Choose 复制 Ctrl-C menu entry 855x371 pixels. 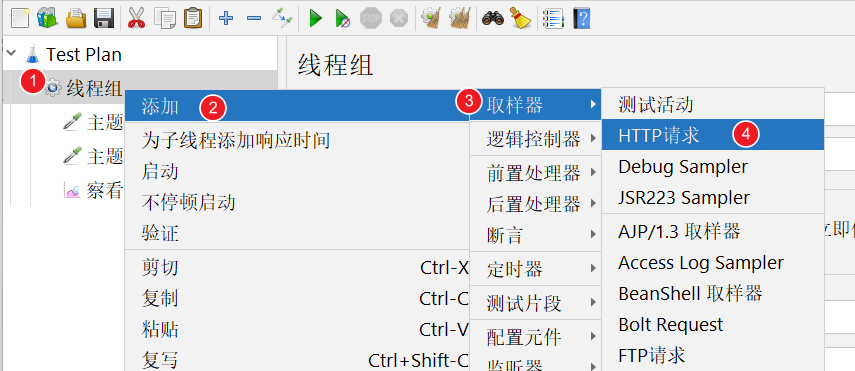pyautogui.click(x=297, y=299)
